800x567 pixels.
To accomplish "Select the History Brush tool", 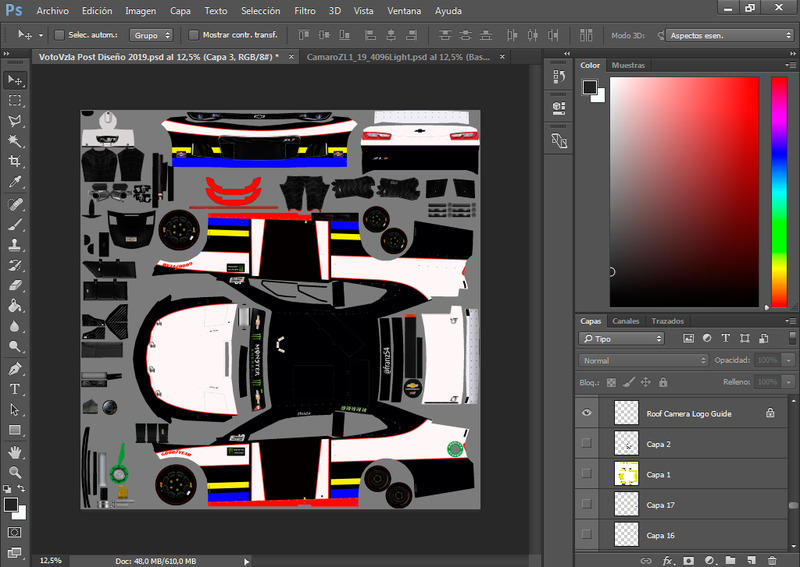I will [x=15, y=265].
